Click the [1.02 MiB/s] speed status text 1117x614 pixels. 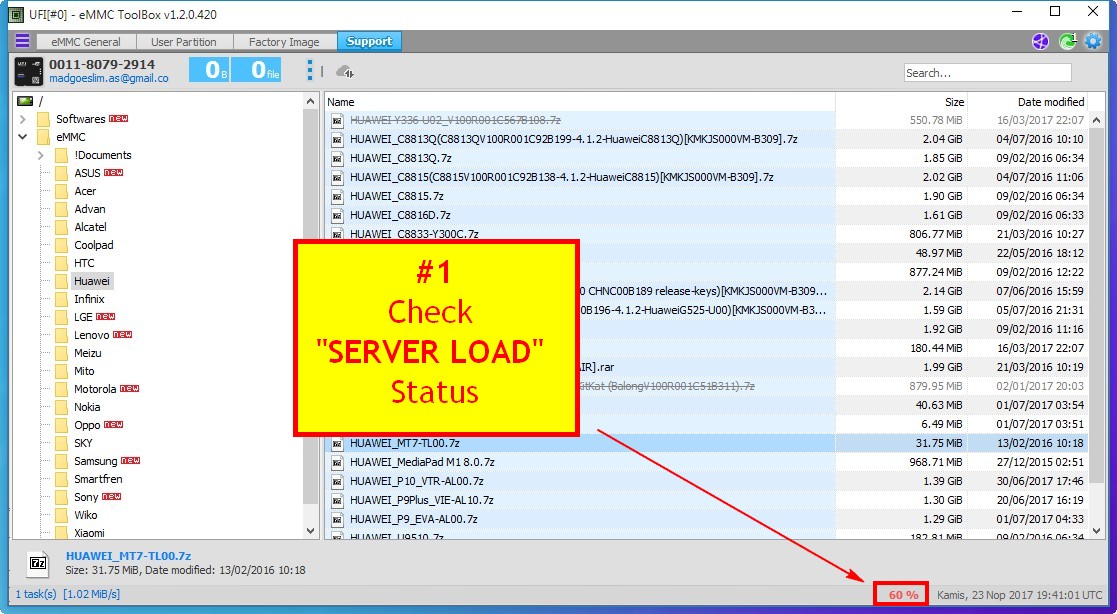click(x=91, y=593)
